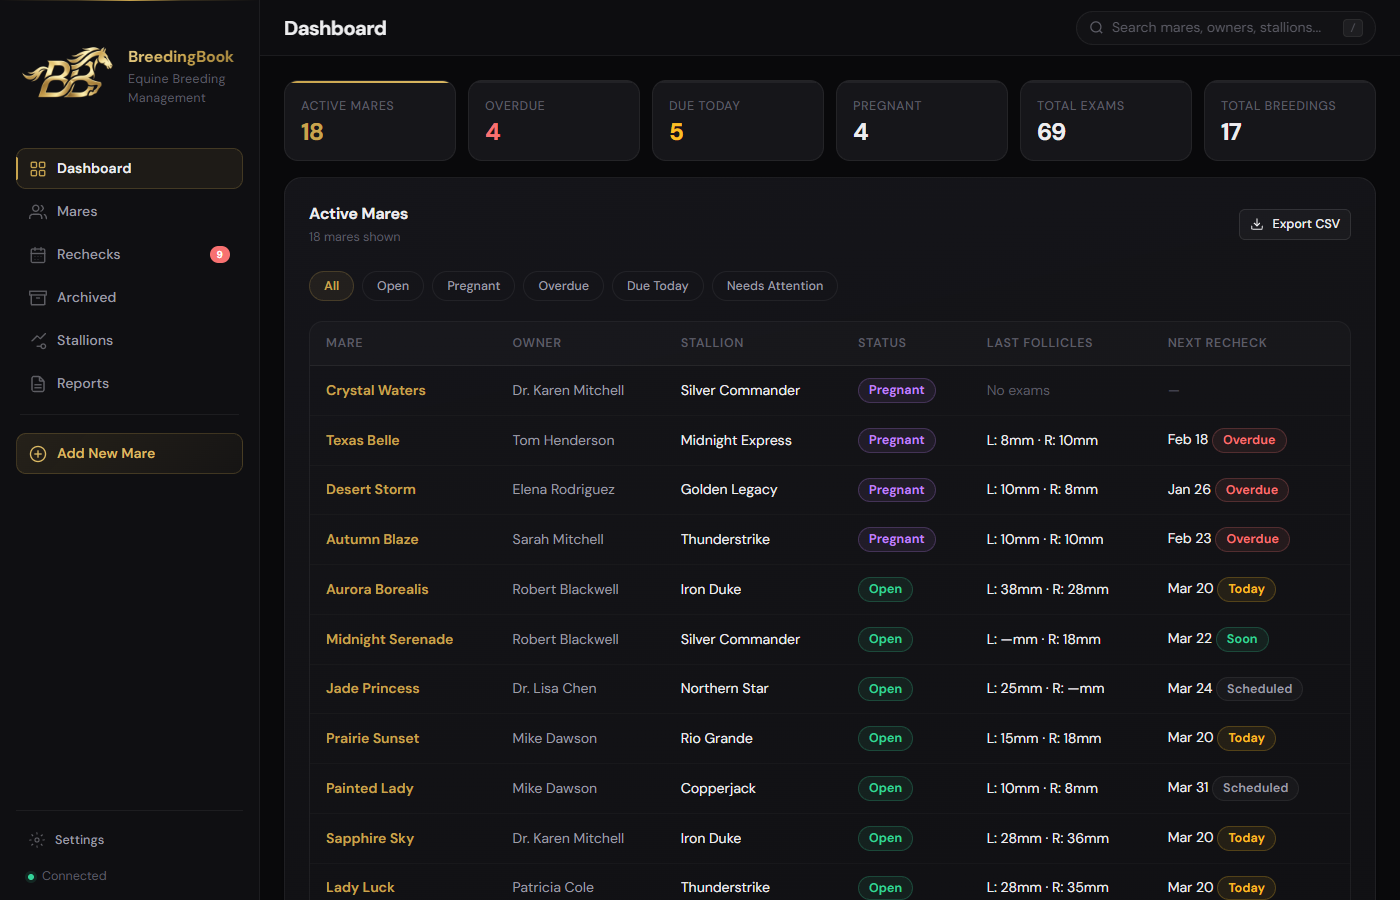Apply the Needs Attention filter

click(x=775, y=286)
